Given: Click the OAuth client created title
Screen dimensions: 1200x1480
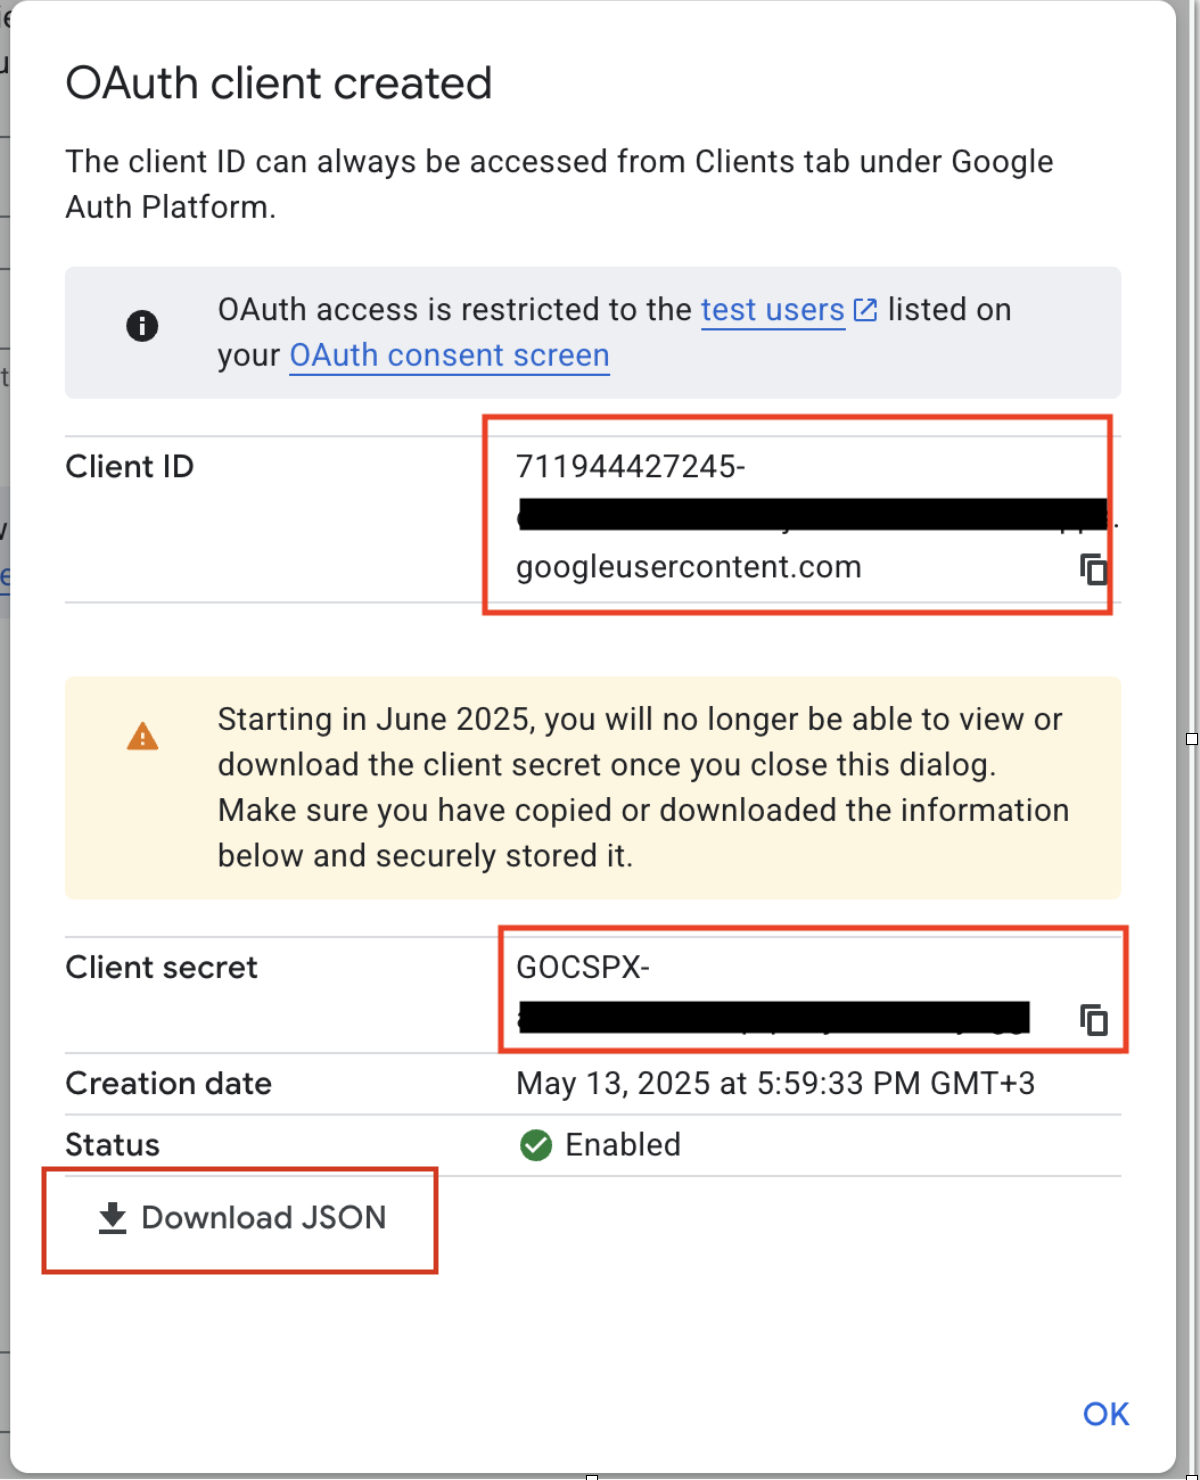Looking at the screenshot, I should click(278, 83).
